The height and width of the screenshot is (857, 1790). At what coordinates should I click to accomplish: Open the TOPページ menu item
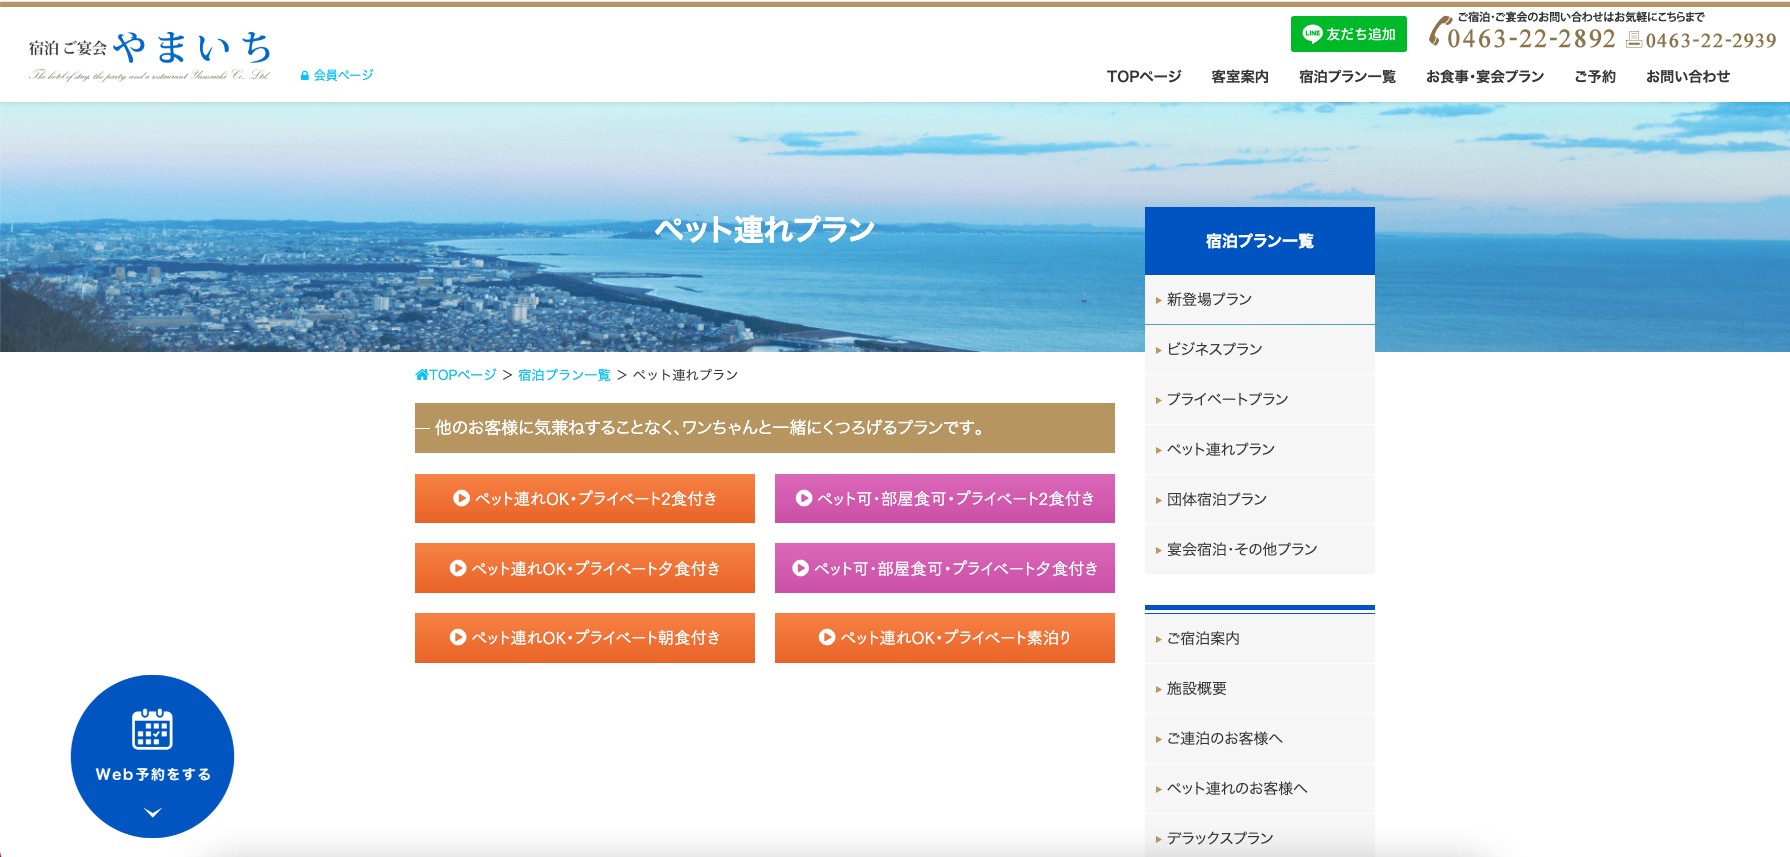coord(1144,76)
